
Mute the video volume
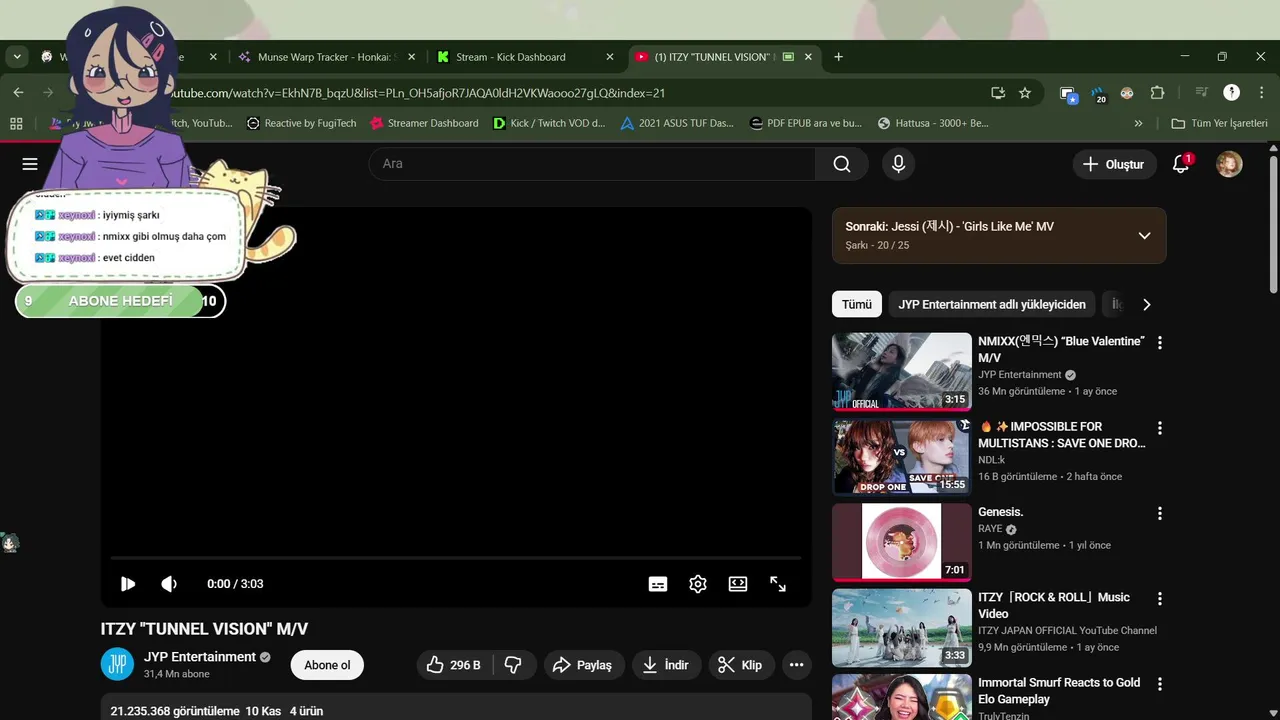pyautogui.click(x=169, y=584)
